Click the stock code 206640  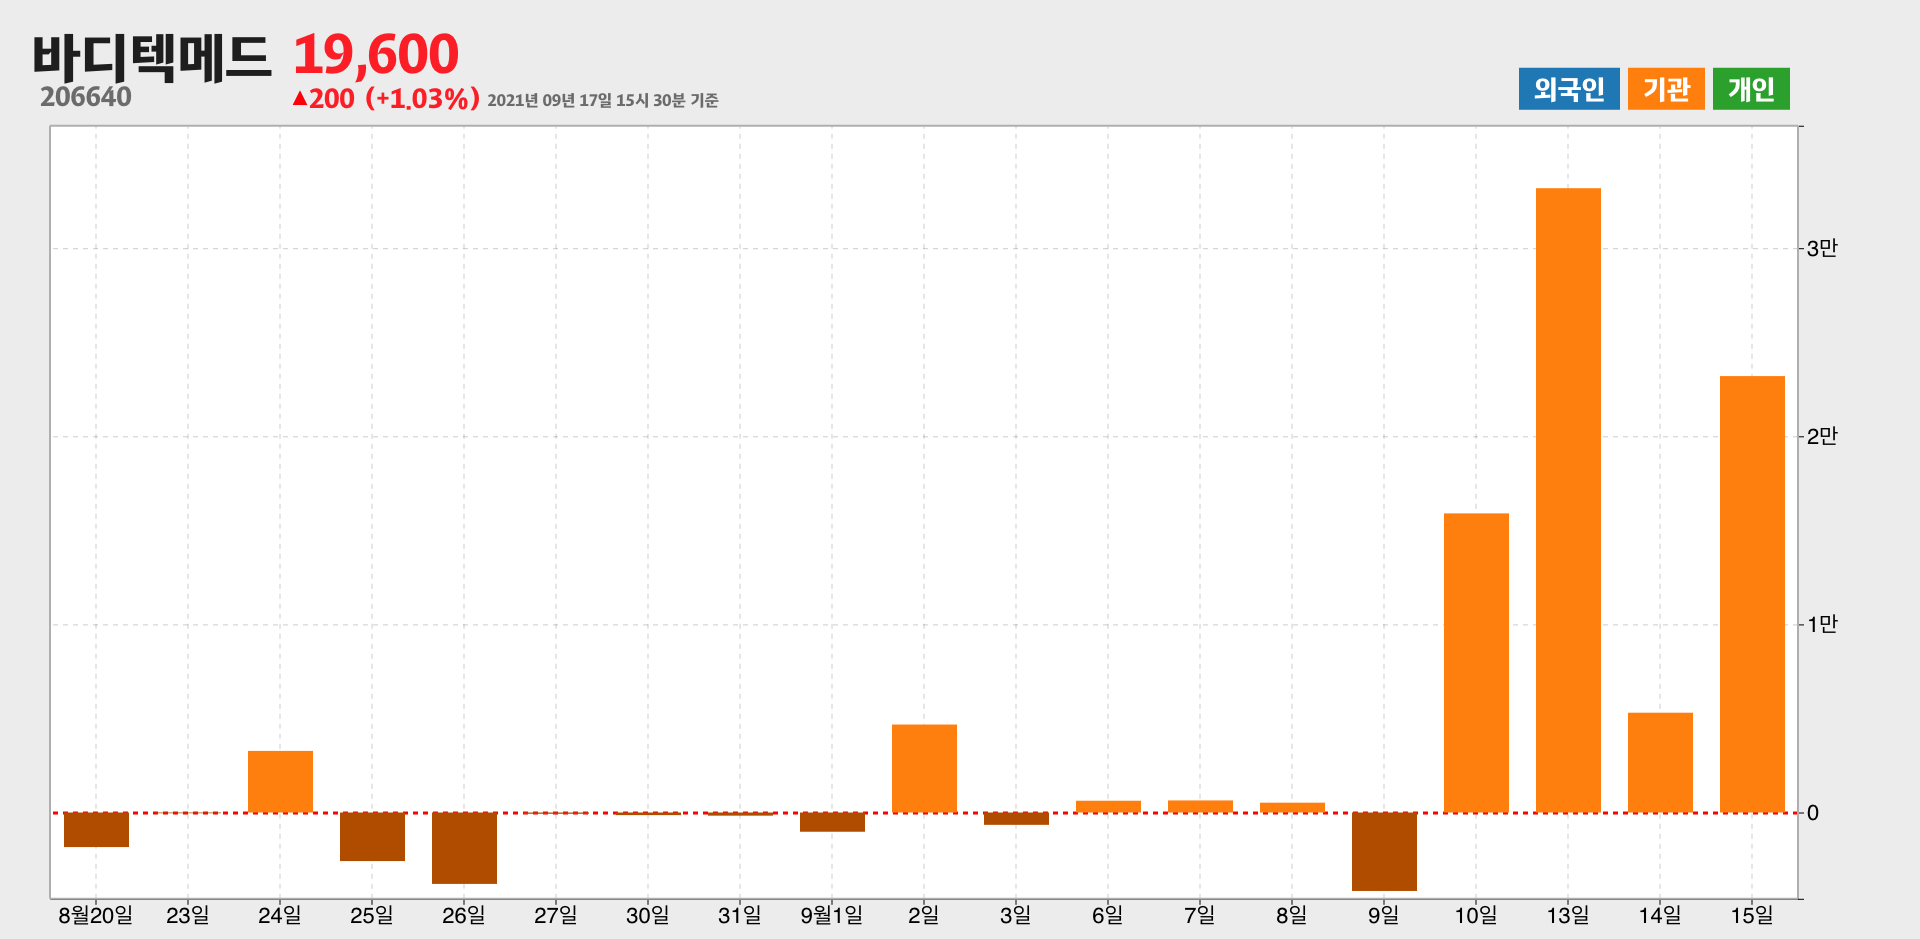tap(86, 97)
